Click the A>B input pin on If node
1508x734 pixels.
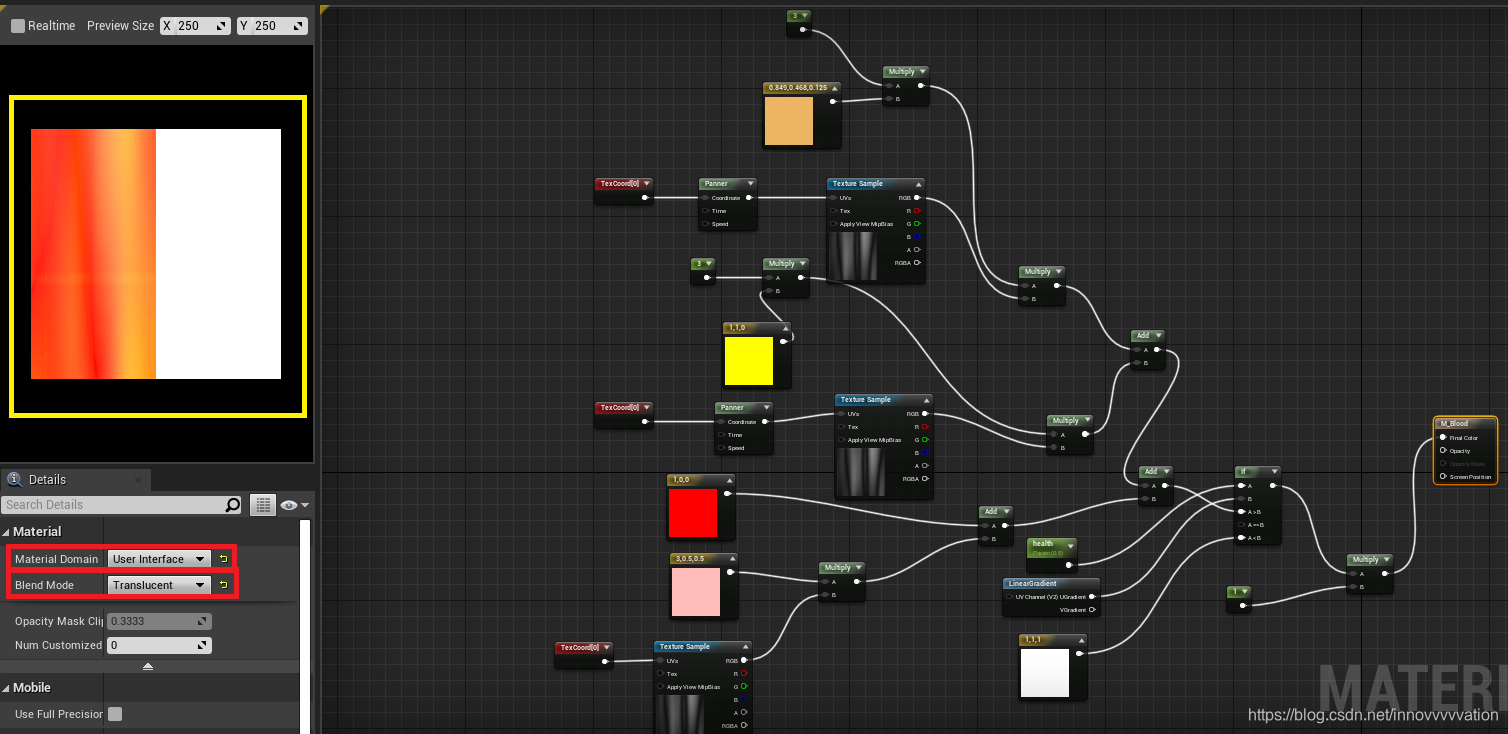pyautogui.click(x=1241, y=511)
